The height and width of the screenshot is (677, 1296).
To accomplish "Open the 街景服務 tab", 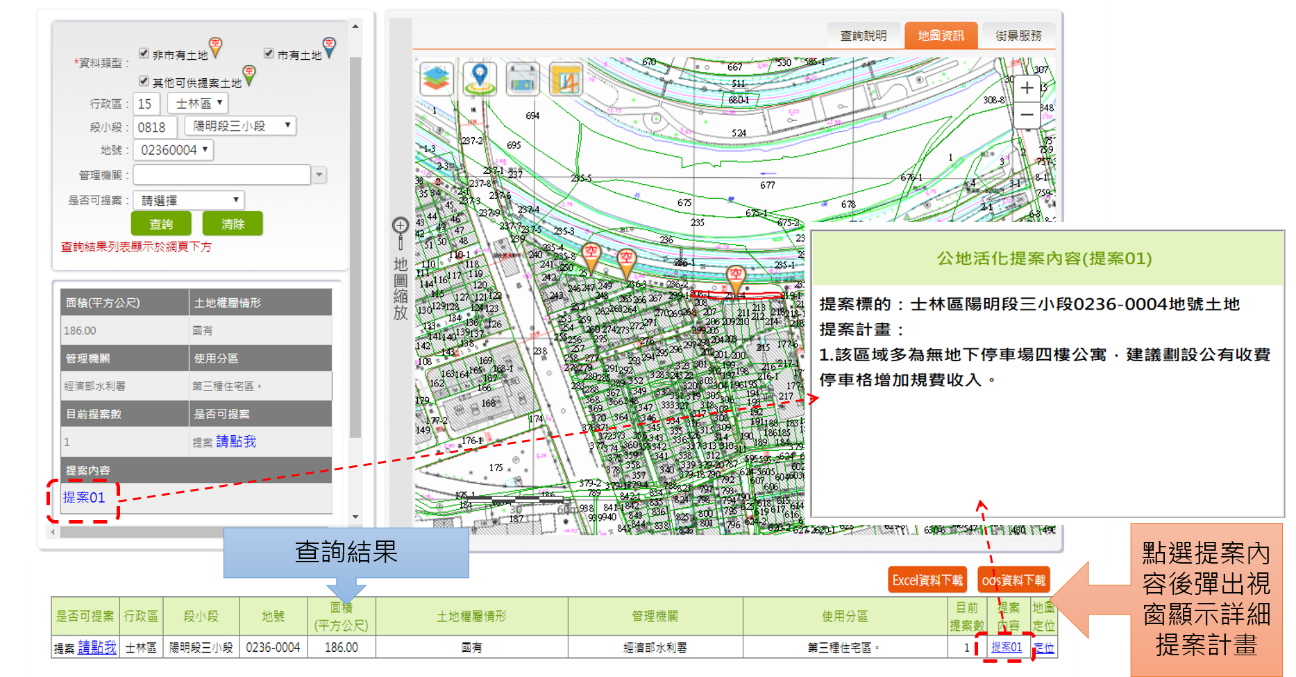I will point(1018,35).
